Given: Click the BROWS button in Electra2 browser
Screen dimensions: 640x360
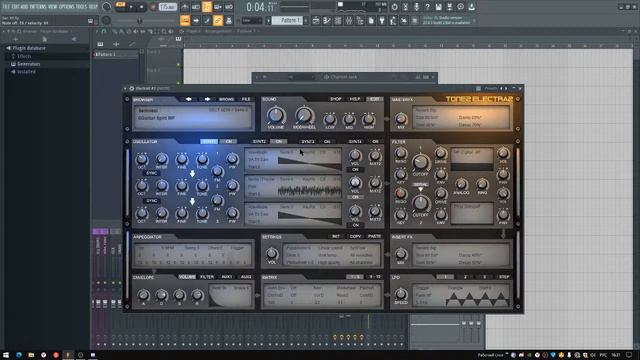Looking at the screenshot, I should click(226, 99).
